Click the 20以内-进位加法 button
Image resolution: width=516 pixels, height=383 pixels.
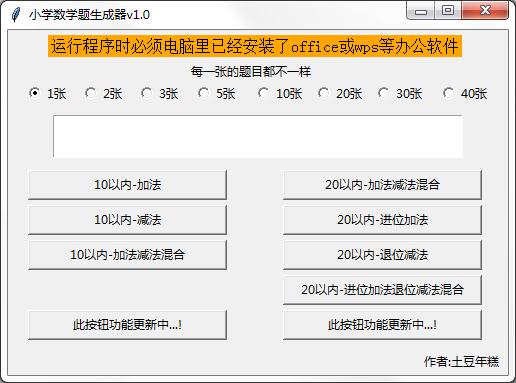pos(382,220)
